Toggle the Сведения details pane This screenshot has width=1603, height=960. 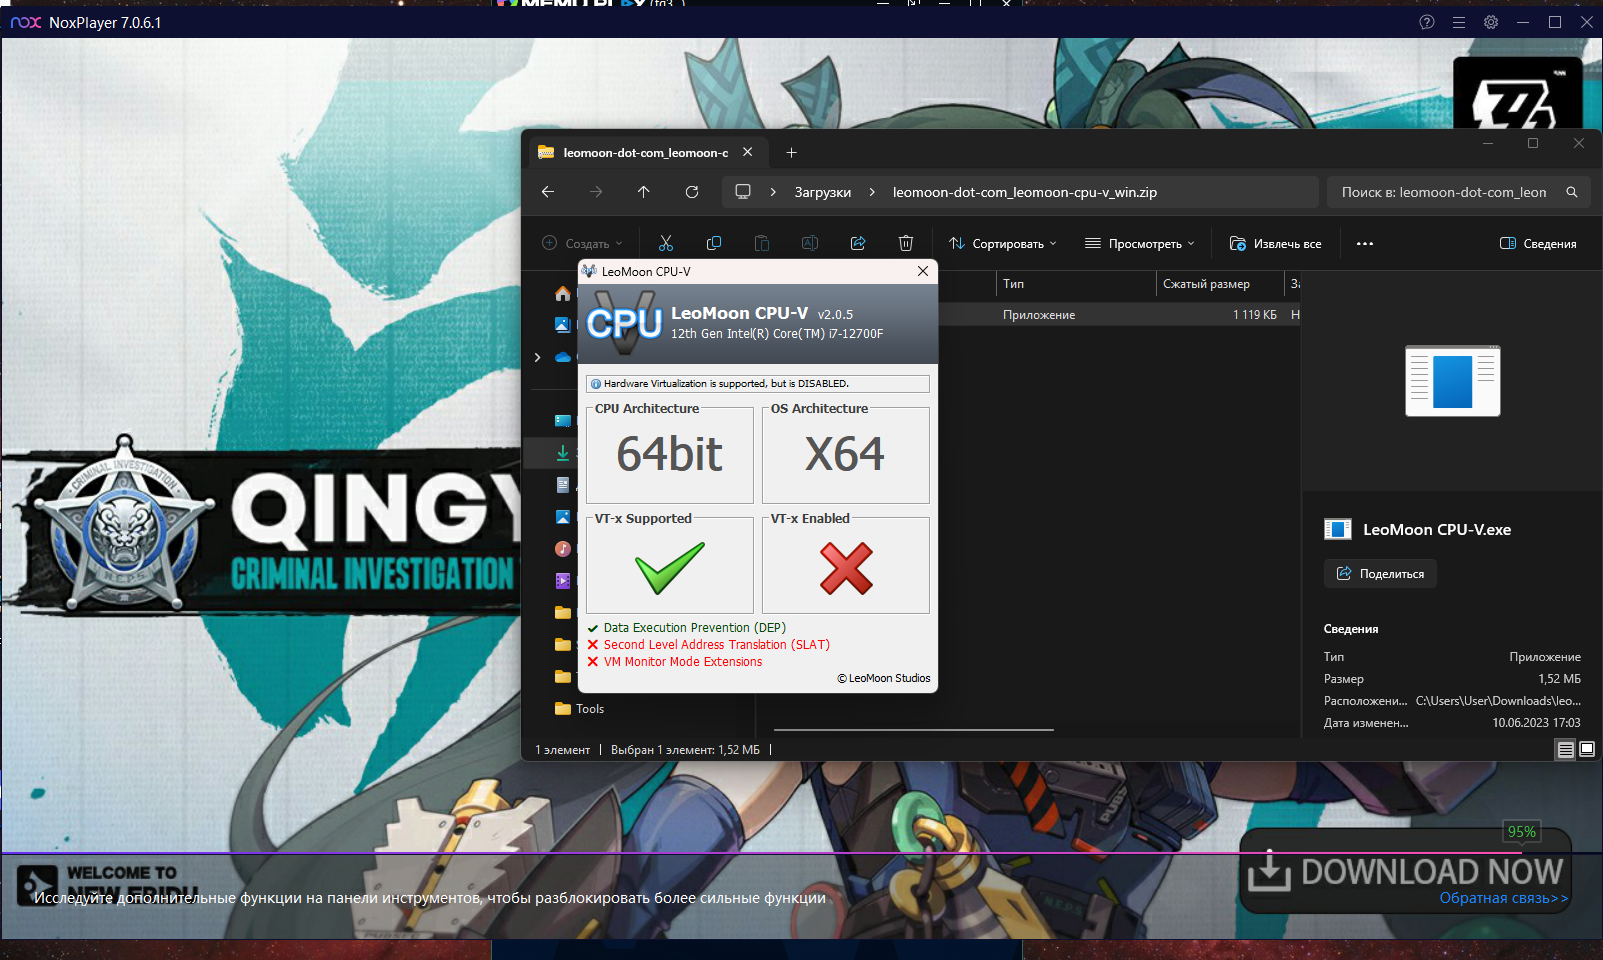pyautogui.click(x=1538, y=243)
